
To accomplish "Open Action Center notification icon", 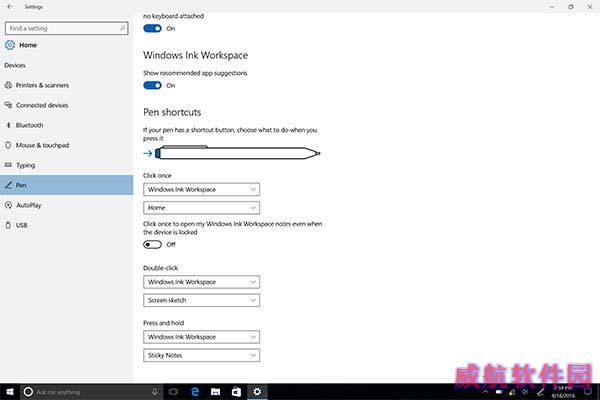I will 588,392.
